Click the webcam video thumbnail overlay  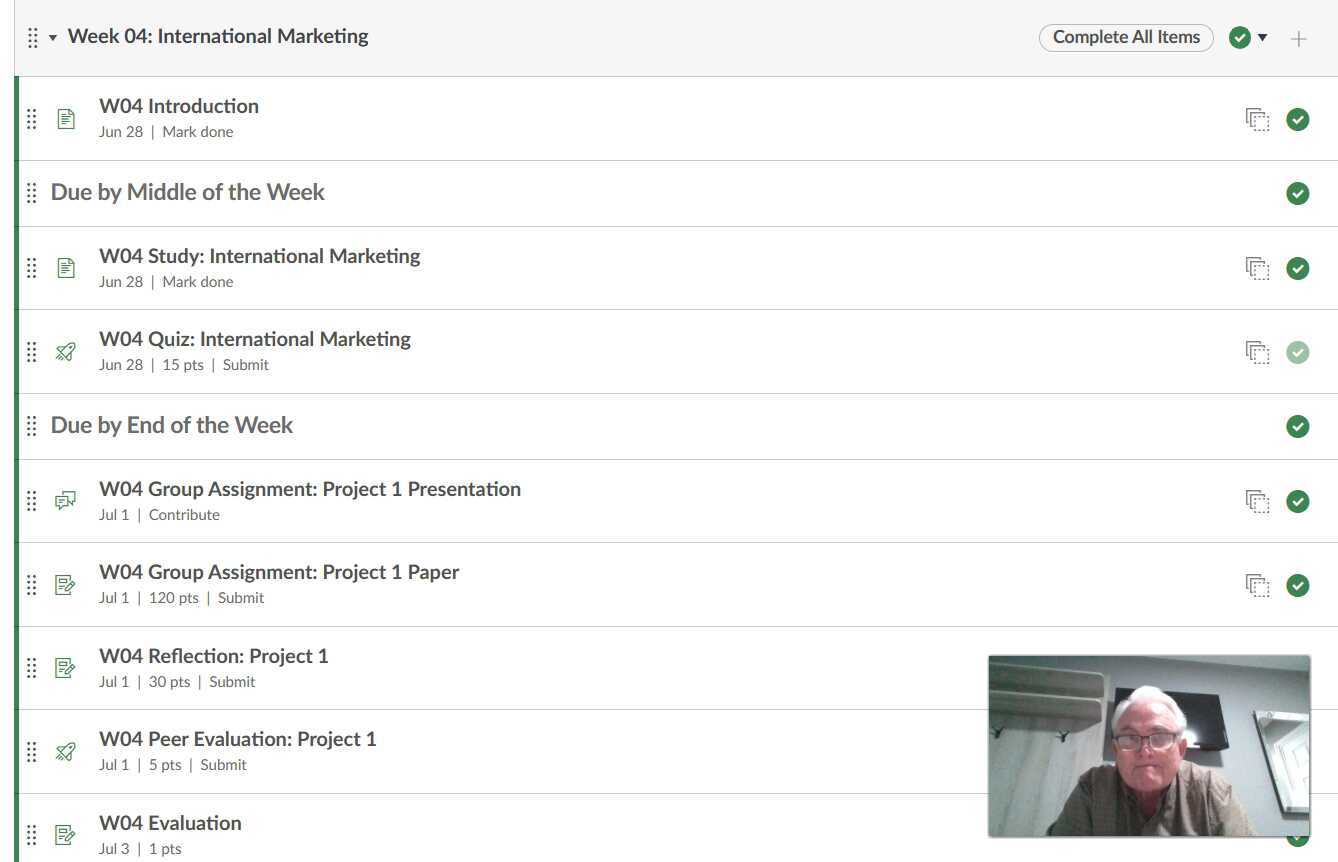tap(1148, 745)
